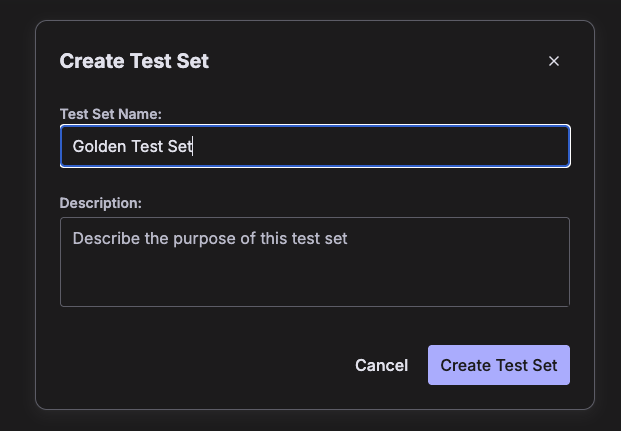Click the word "Name:" in the field label
Image resolution: width=621 pixels, height=431 pixels.
[x=140, y=114]
